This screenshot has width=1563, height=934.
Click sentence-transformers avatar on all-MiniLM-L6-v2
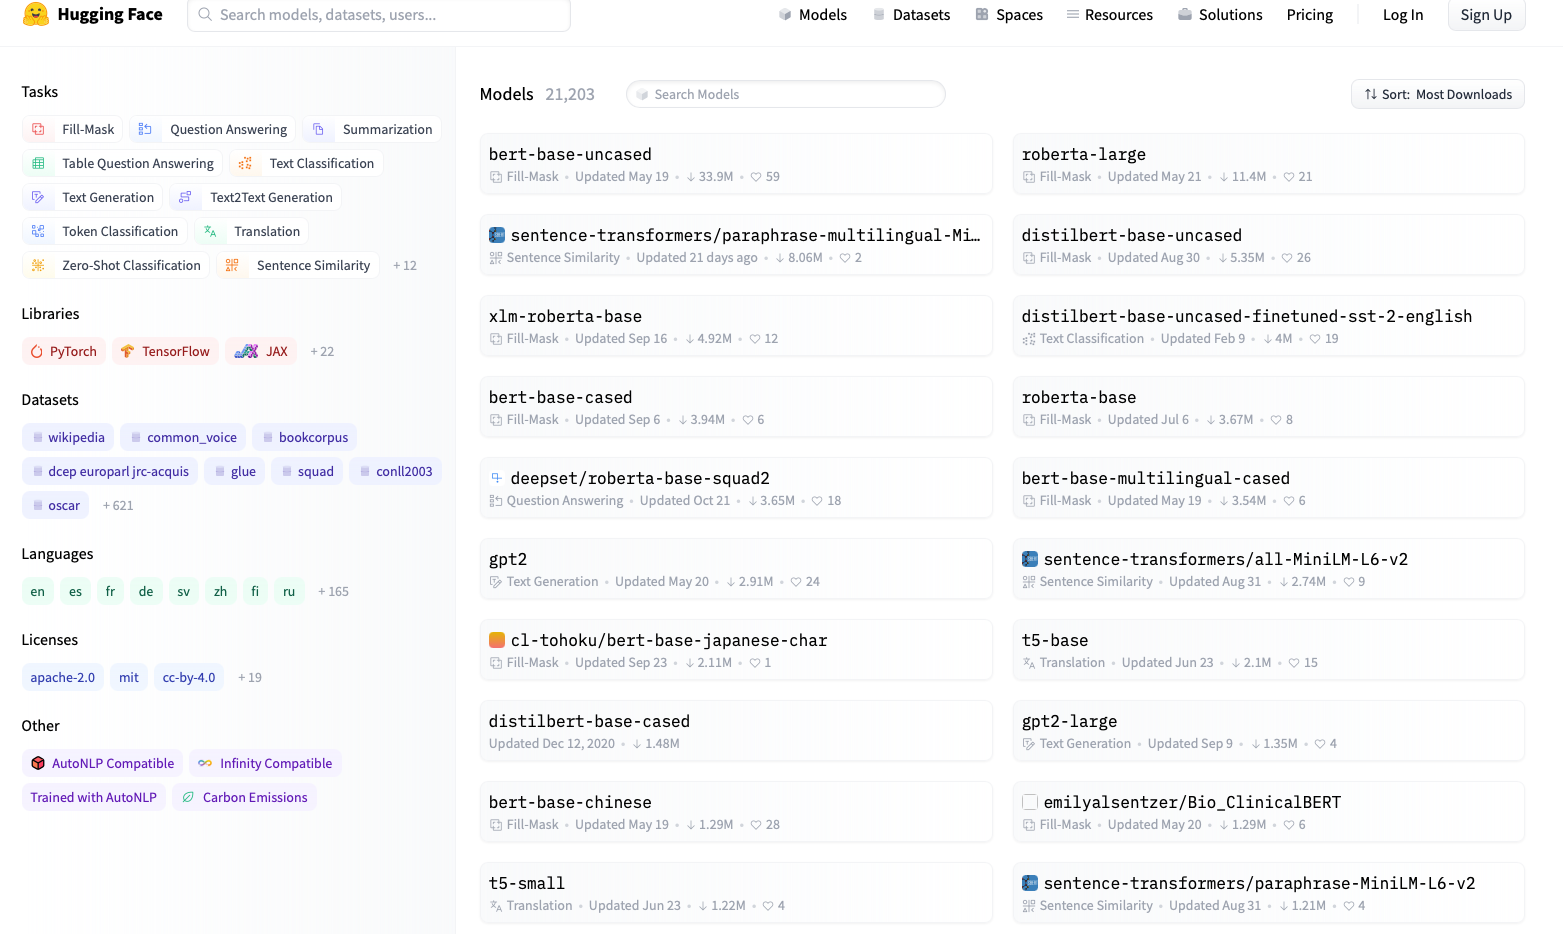tap(1029, 559)
